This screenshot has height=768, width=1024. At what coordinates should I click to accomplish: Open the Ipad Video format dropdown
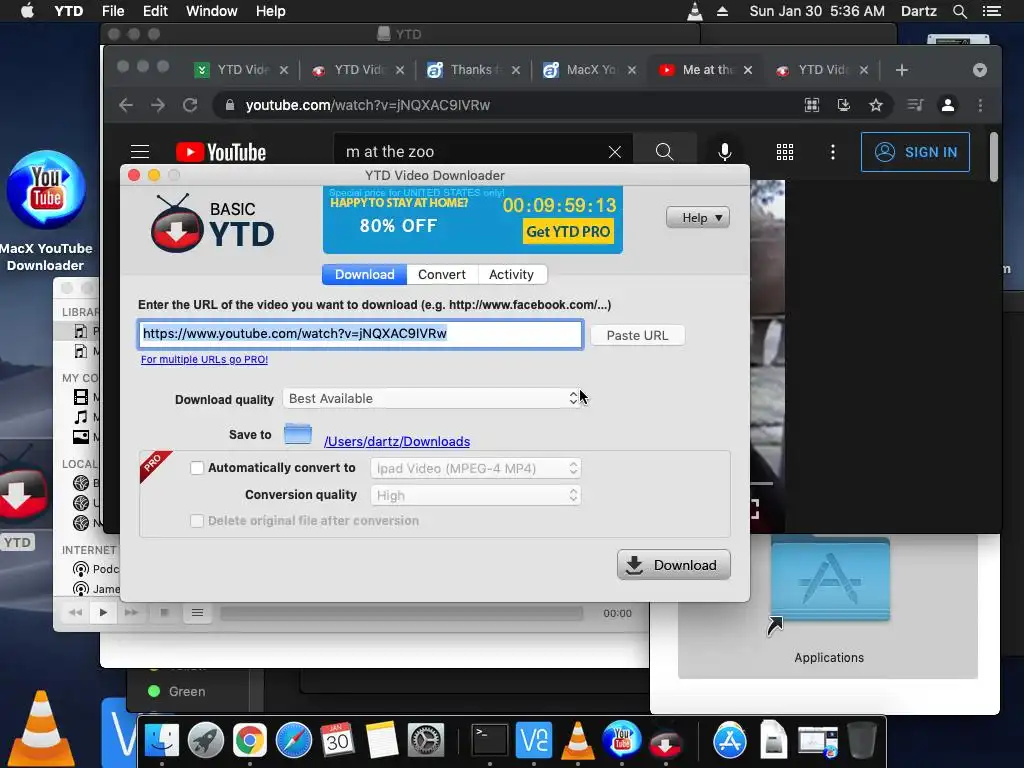point(475,468)
